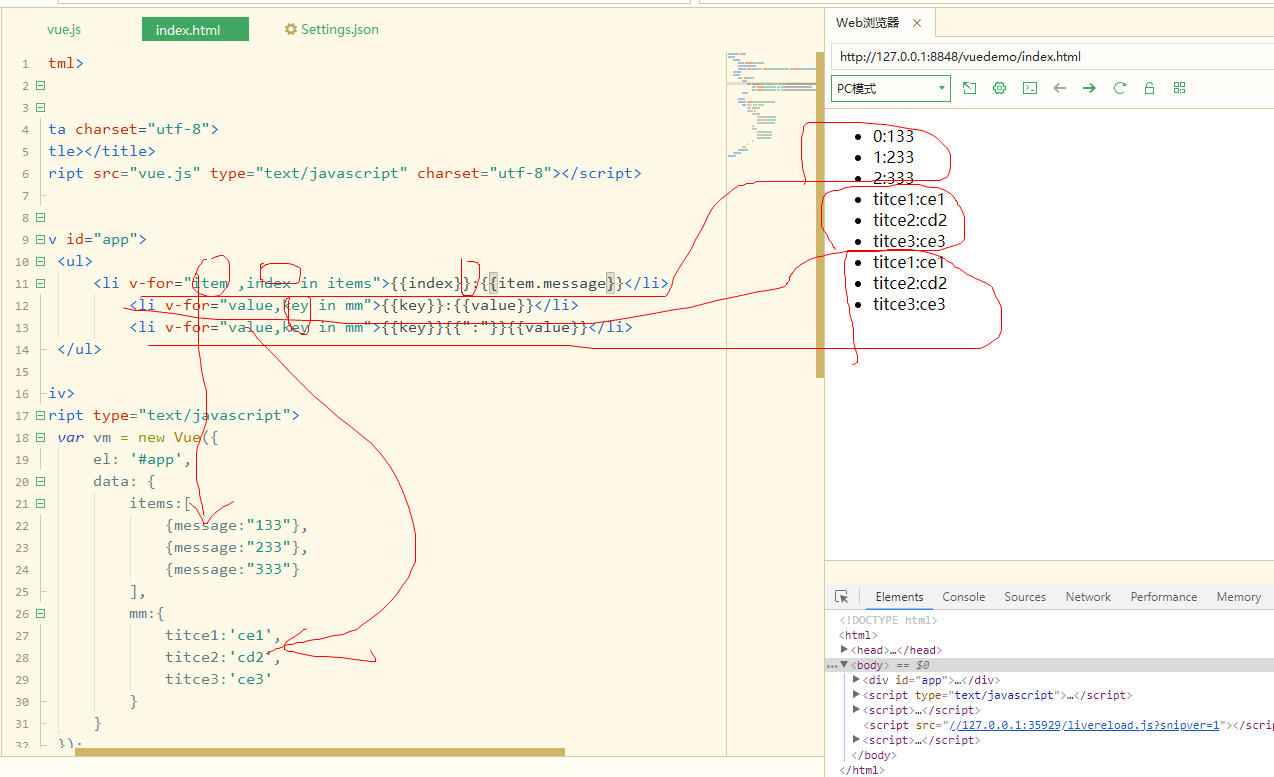Image resolution: width=1274 pixels, height=777 pixels.
Task: Click the gear icon on Settings.json tab
Action: click(291, 29)
